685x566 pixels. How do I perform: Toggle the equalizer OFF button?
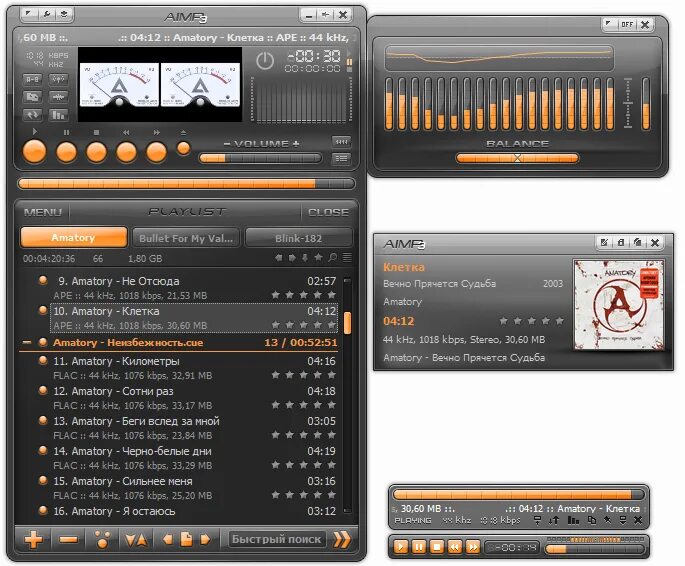[x=627, y=24]
